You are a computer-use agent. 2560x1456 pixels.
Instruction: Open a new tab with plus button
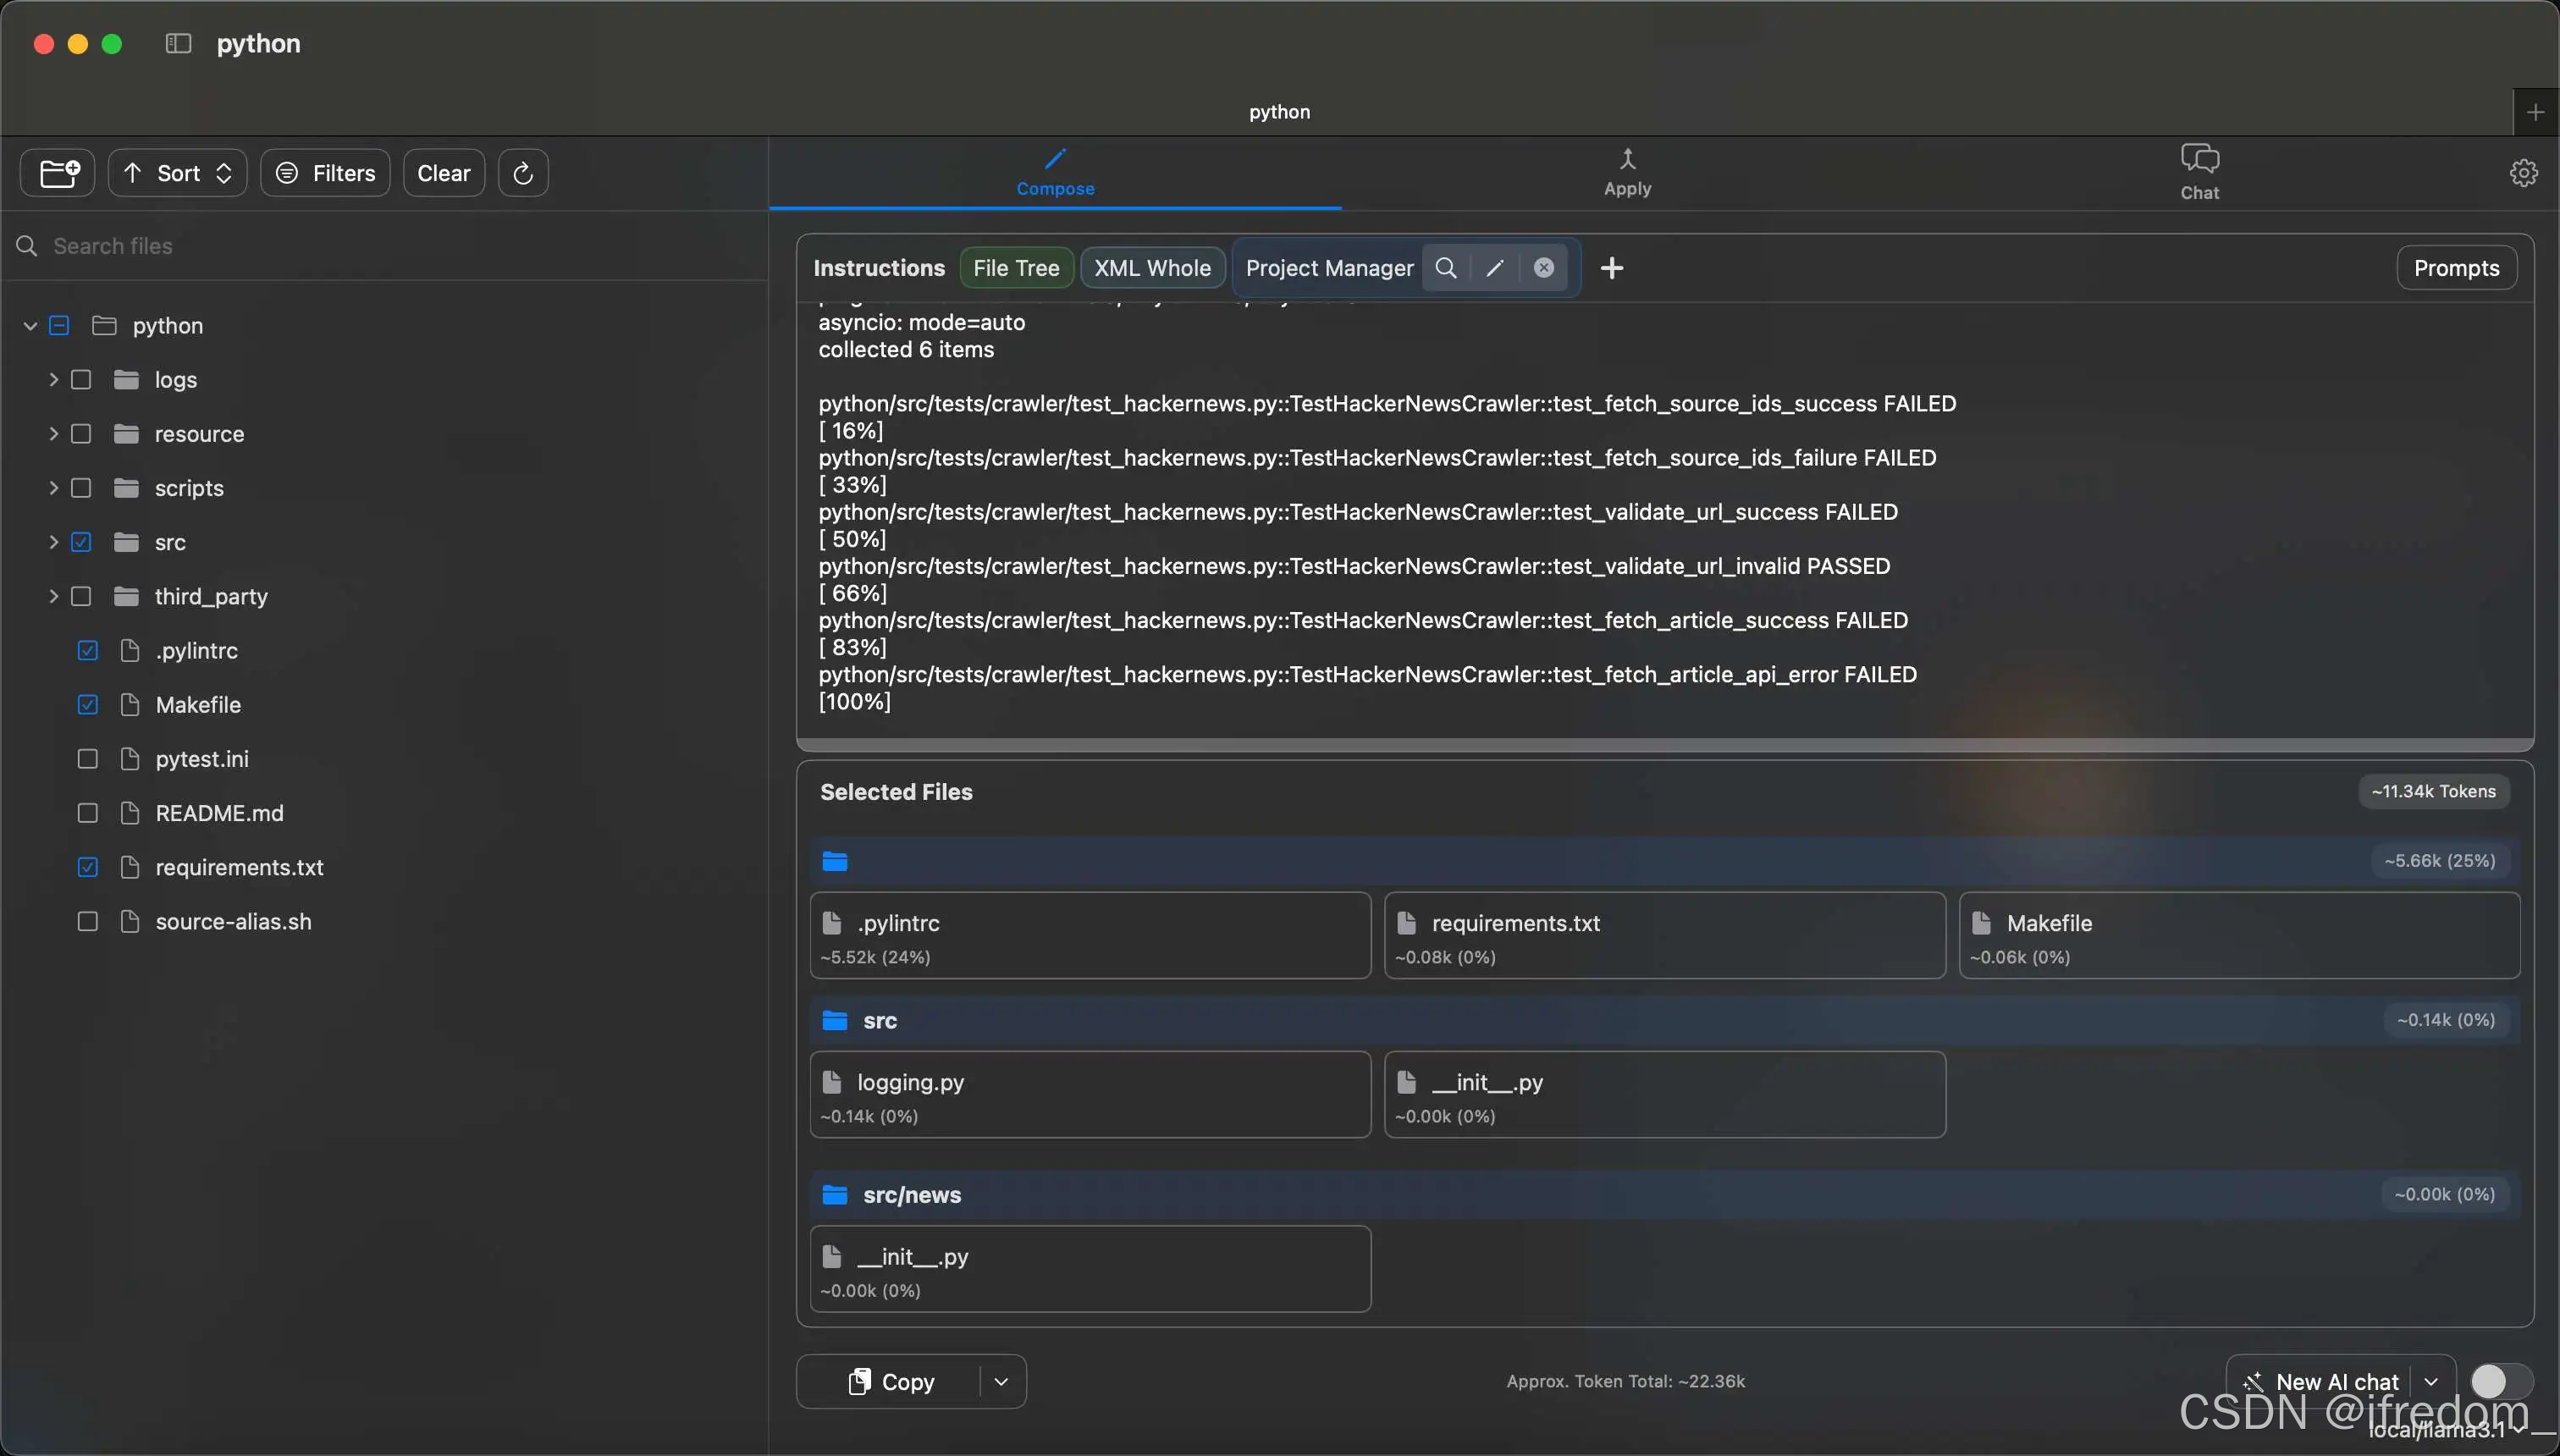tap(2535, 113)
